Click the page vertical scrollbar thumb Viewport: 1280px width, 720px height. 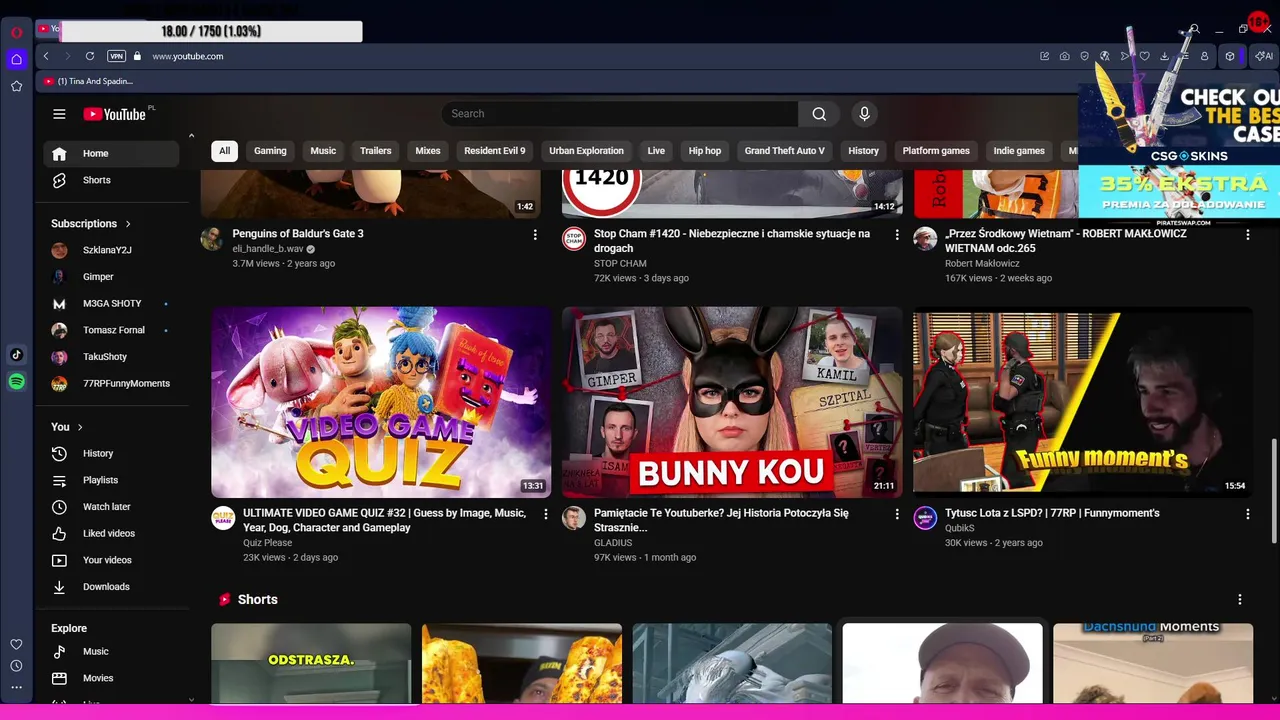[x=1274, y=490]
